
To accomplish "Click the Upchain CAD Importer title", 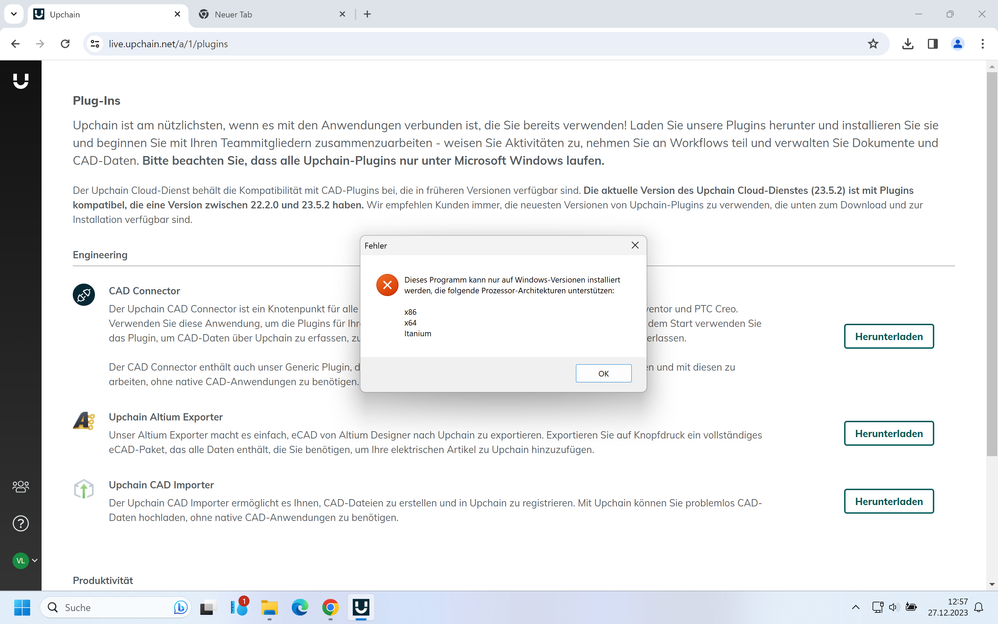I will (x=161, y=485).
